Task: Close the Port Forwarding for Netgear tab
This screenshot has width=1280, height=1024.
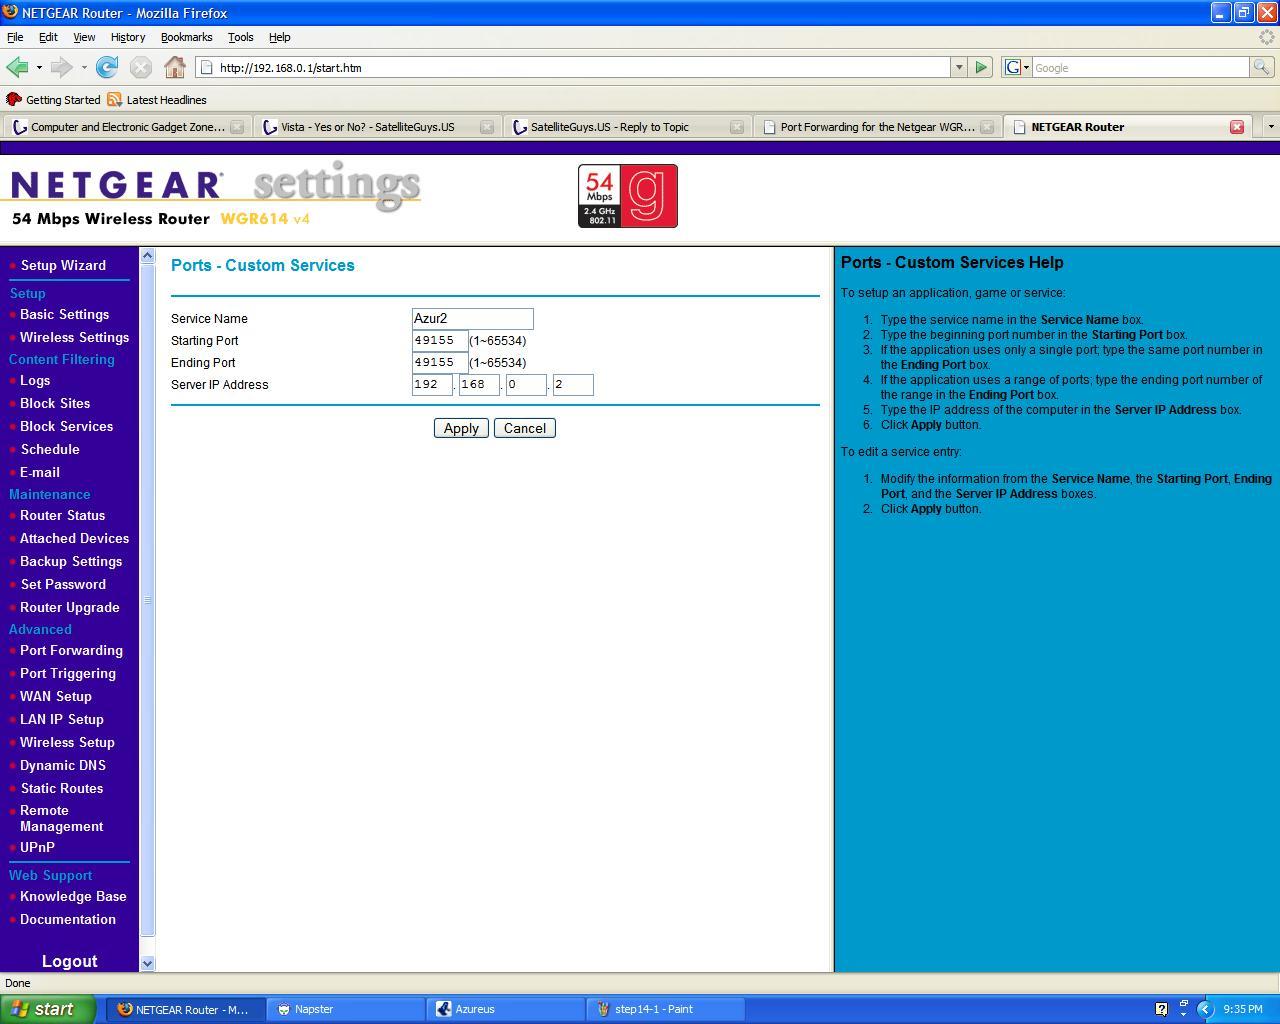Action: point(987,127)
